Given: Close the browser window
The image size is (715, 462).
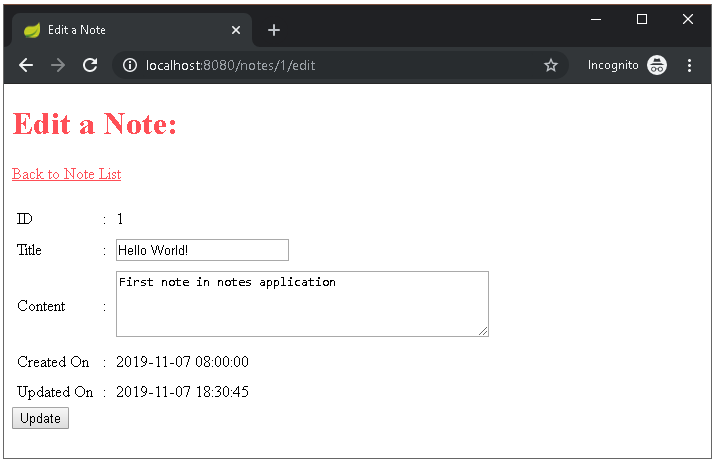Looking at the screenshot, I should click(x=688, y=19).
